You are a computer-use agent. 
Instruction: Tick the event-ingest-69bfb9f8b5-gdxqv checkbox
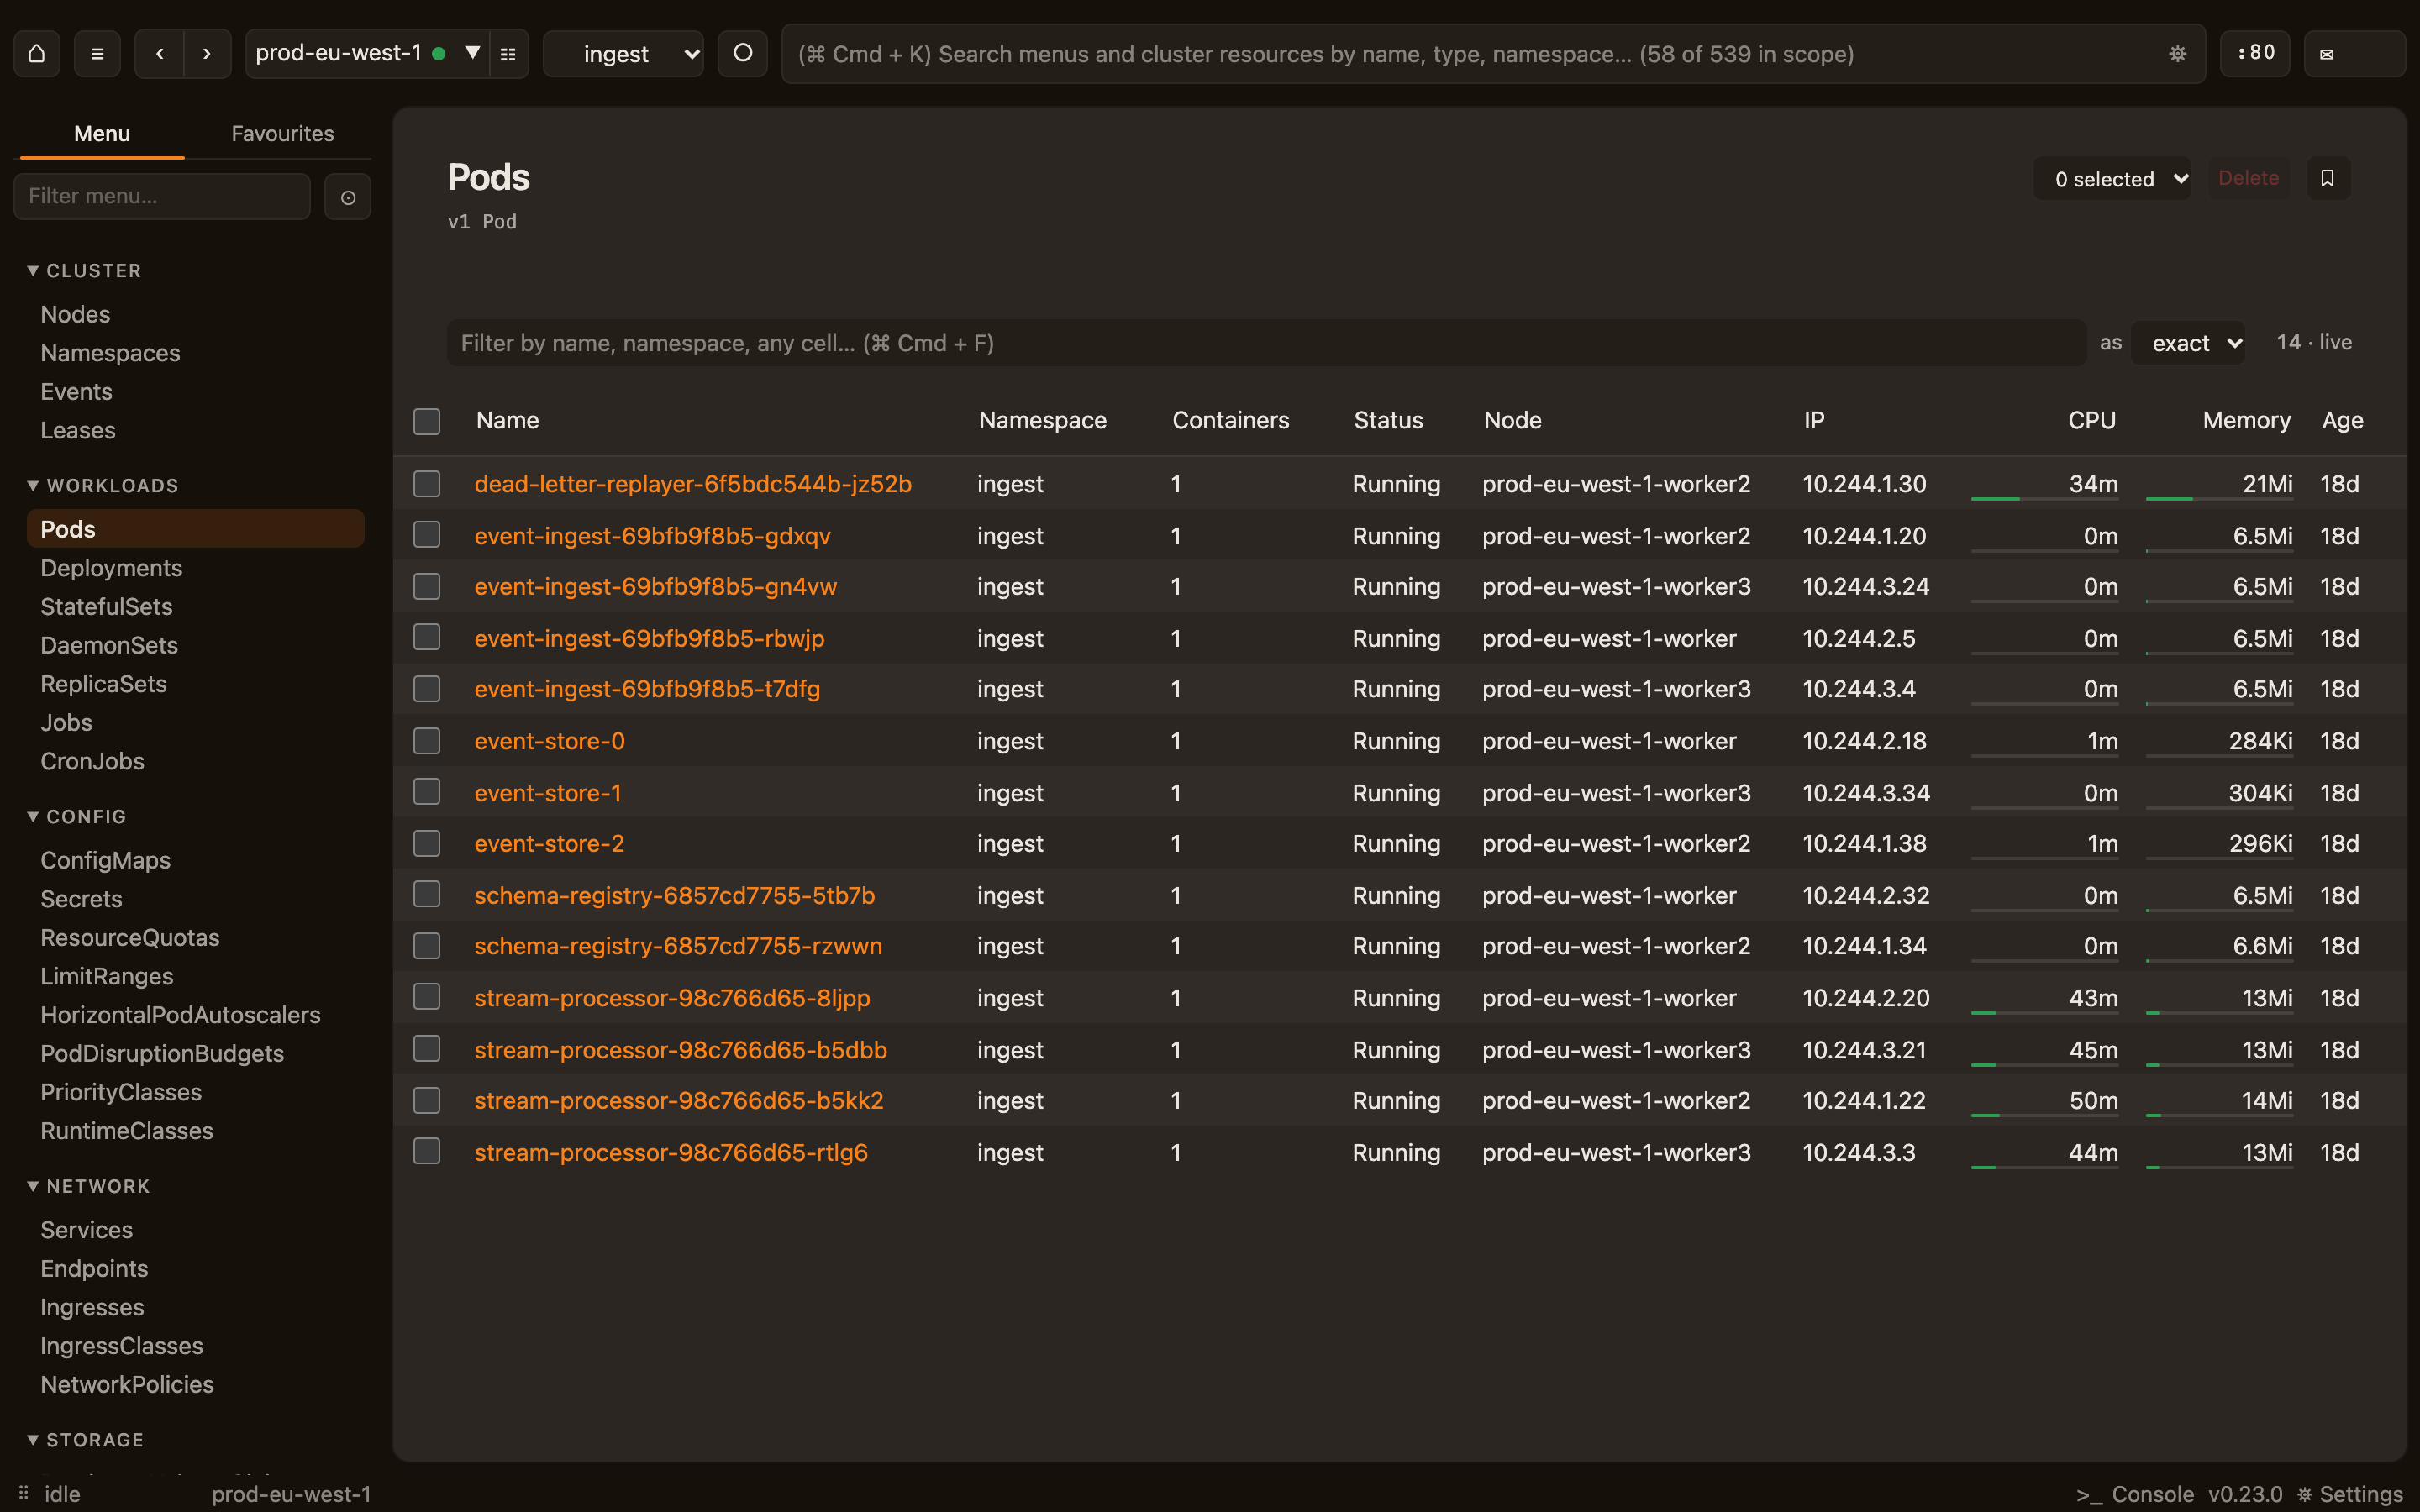pyautogui.click(x=427, y=535)
